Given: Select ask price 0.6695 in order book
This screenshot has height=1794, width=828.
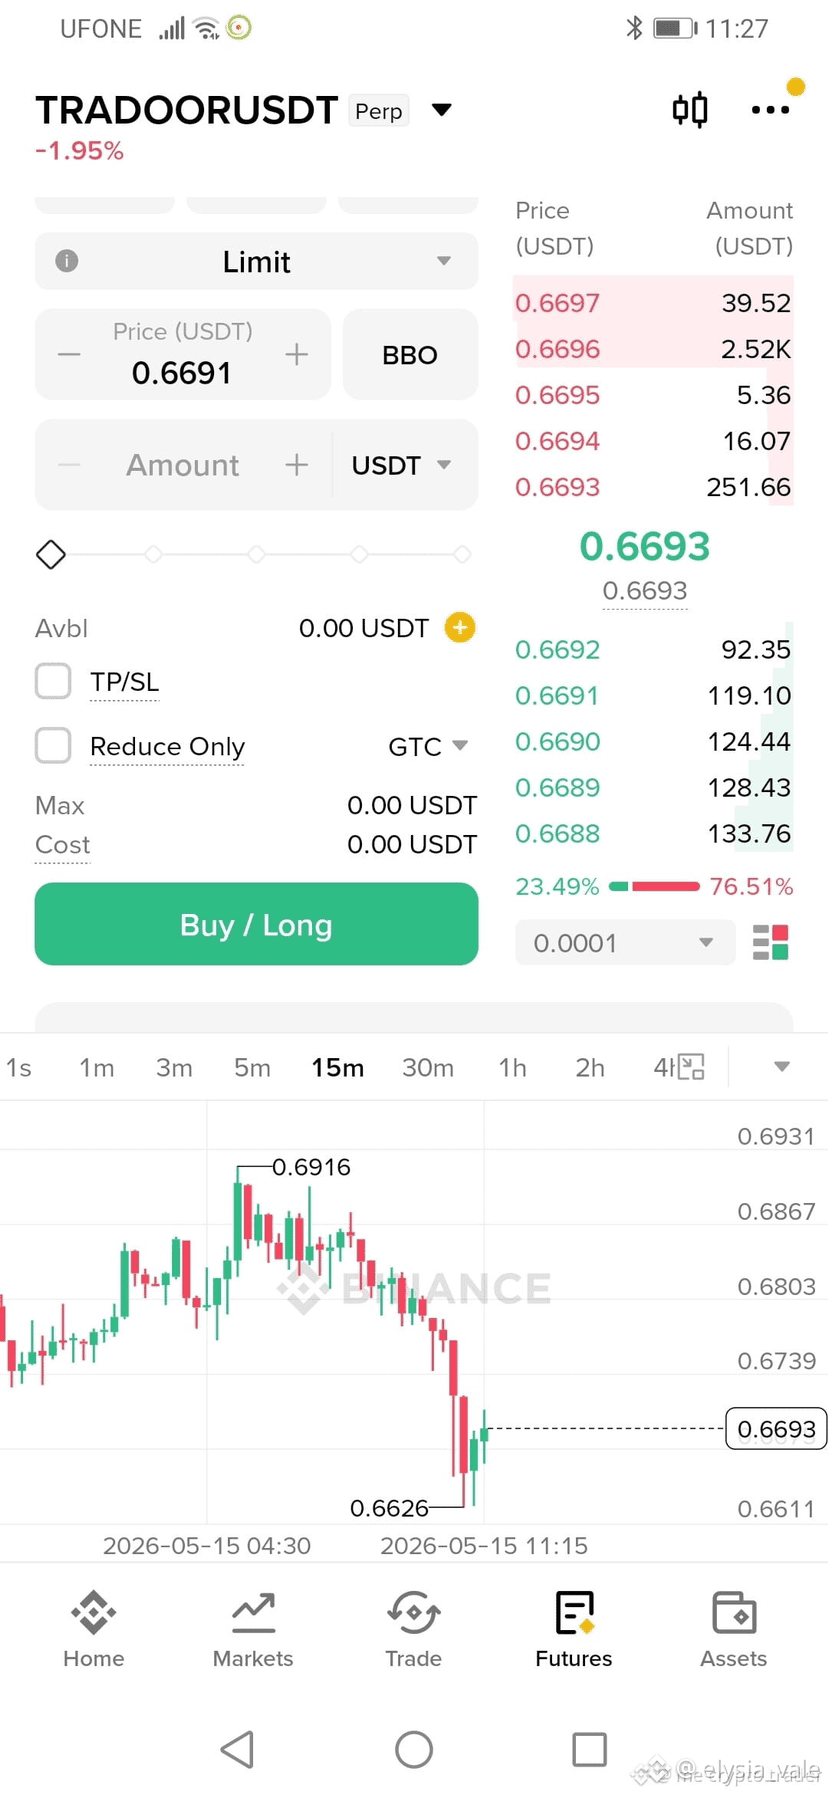Looking at the screenshot, I should click(557, 395).
